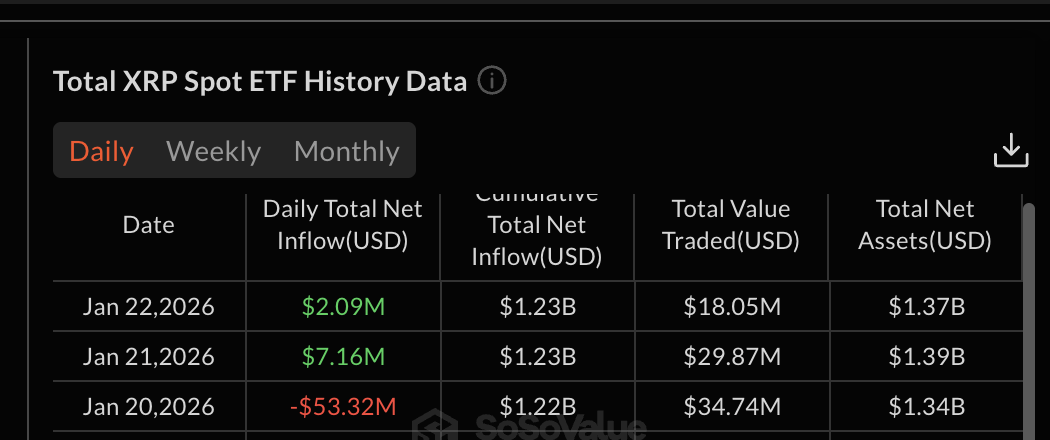Select the Jan 20,2026 date cell
Screen dimensions: 1050x440
point(148,406)
